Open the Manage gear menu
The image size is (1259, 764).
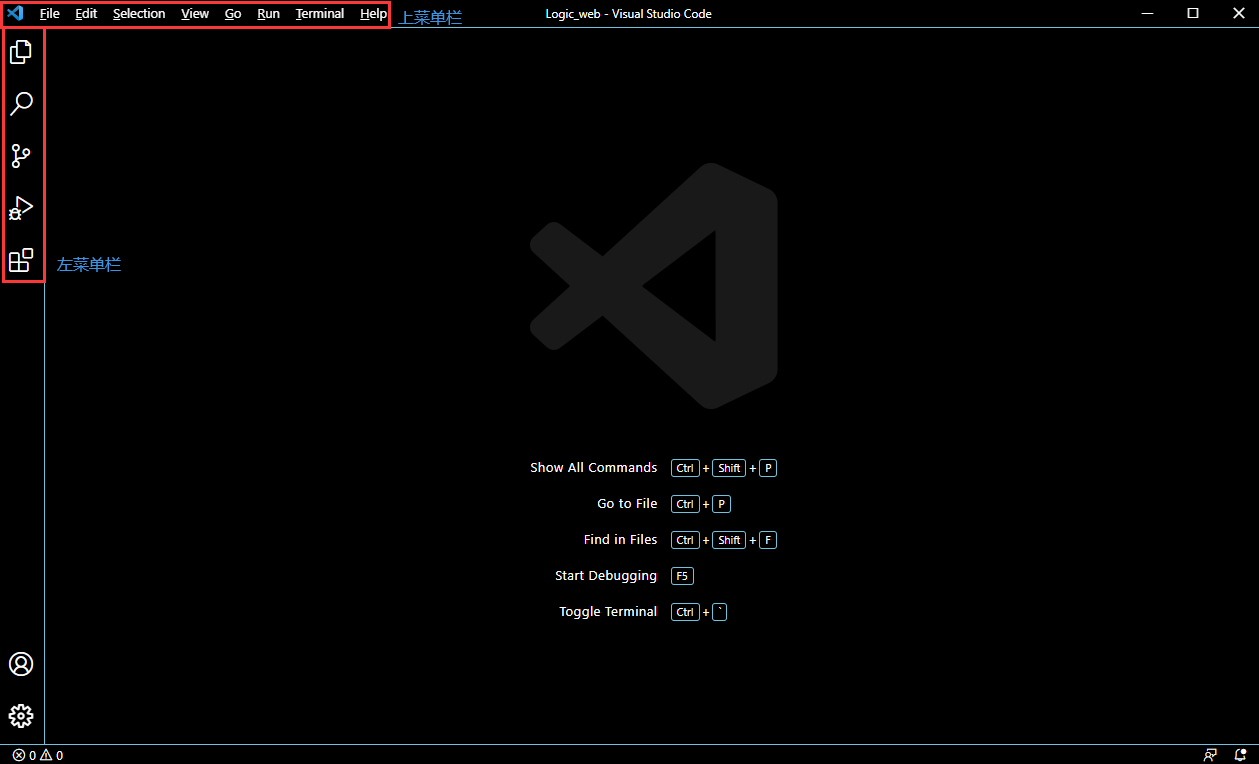pyautogui.click(x=21, y=716)
